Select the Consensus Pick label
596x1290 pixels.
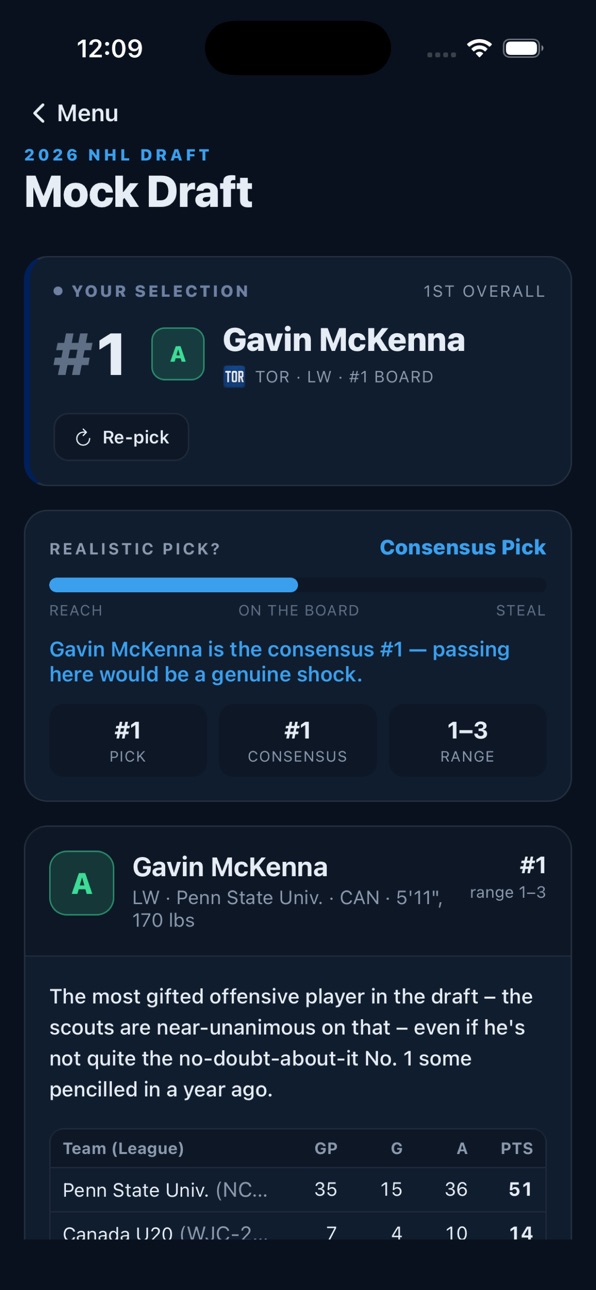click(x=463, y=547)
